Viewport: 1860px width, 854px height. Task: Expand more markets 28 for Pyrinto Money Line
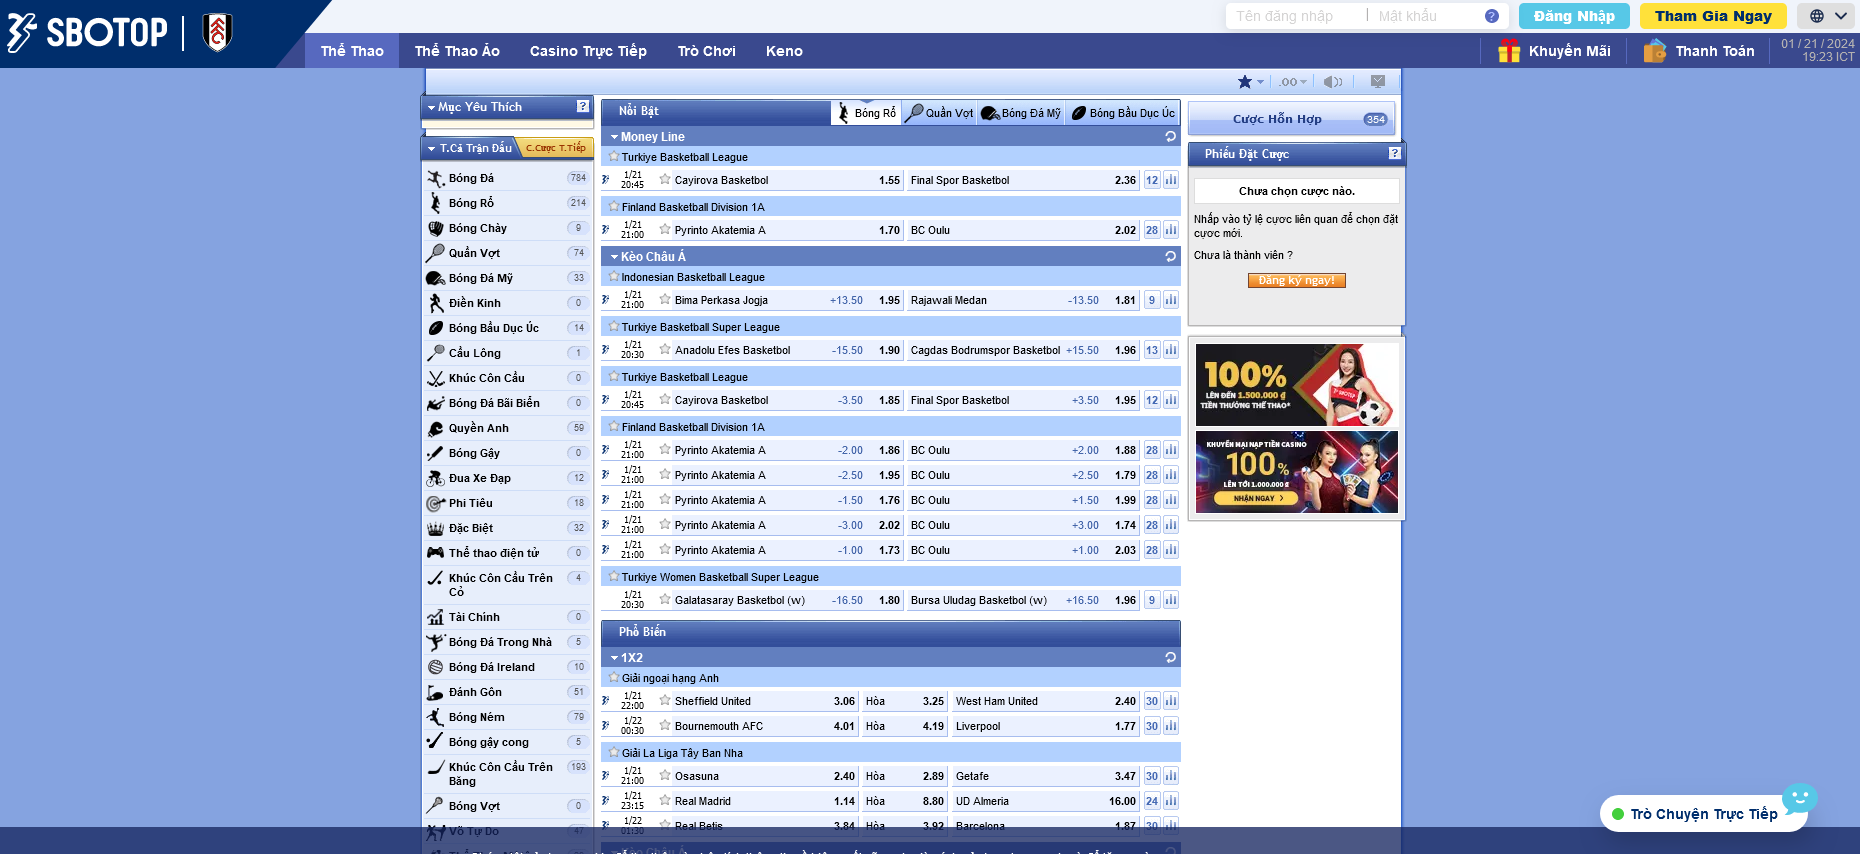(x=1152, y=230)
